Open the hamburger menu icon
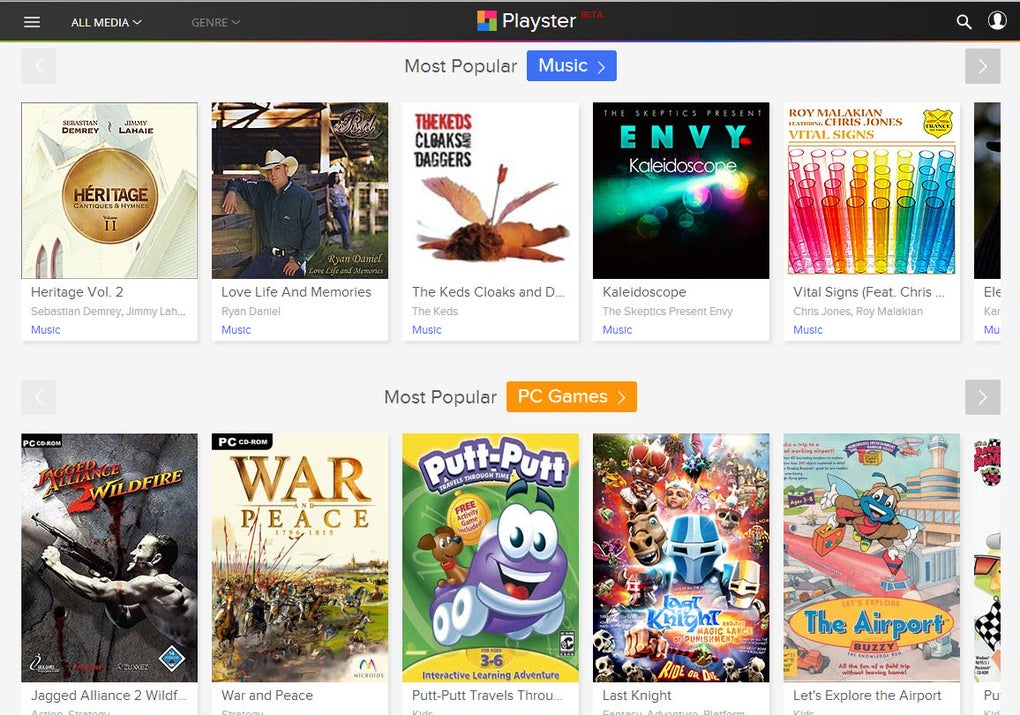 [32, 22]
